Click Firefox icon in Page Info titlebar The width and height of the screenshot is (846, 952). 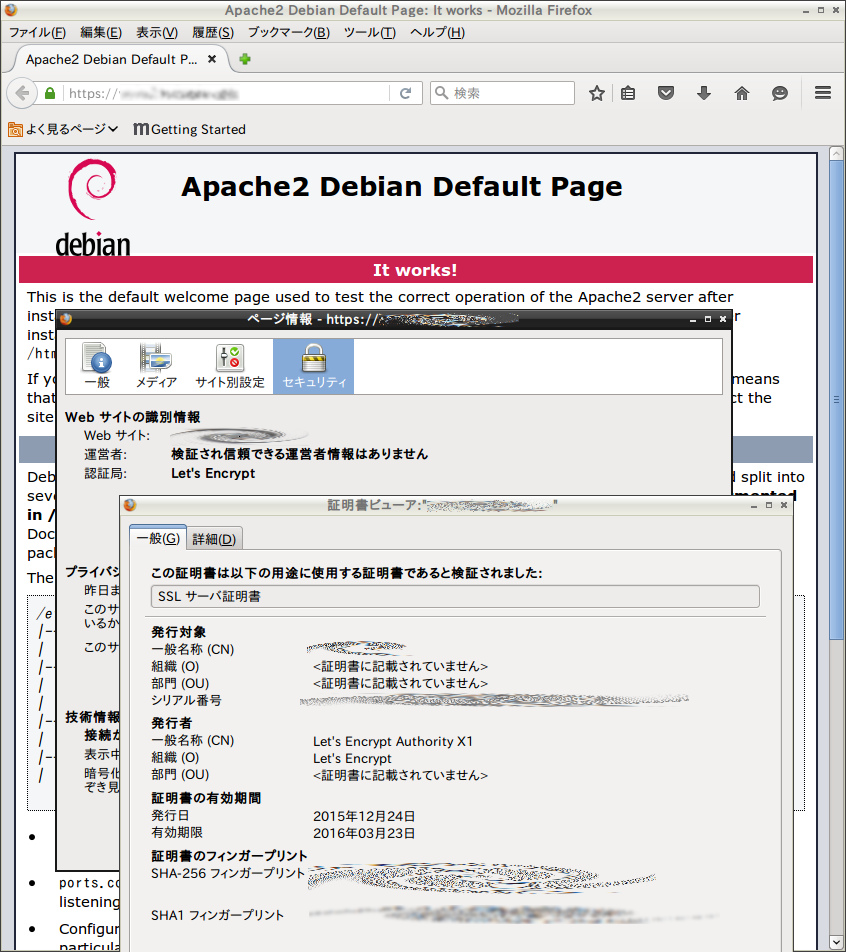click(66, 319)
